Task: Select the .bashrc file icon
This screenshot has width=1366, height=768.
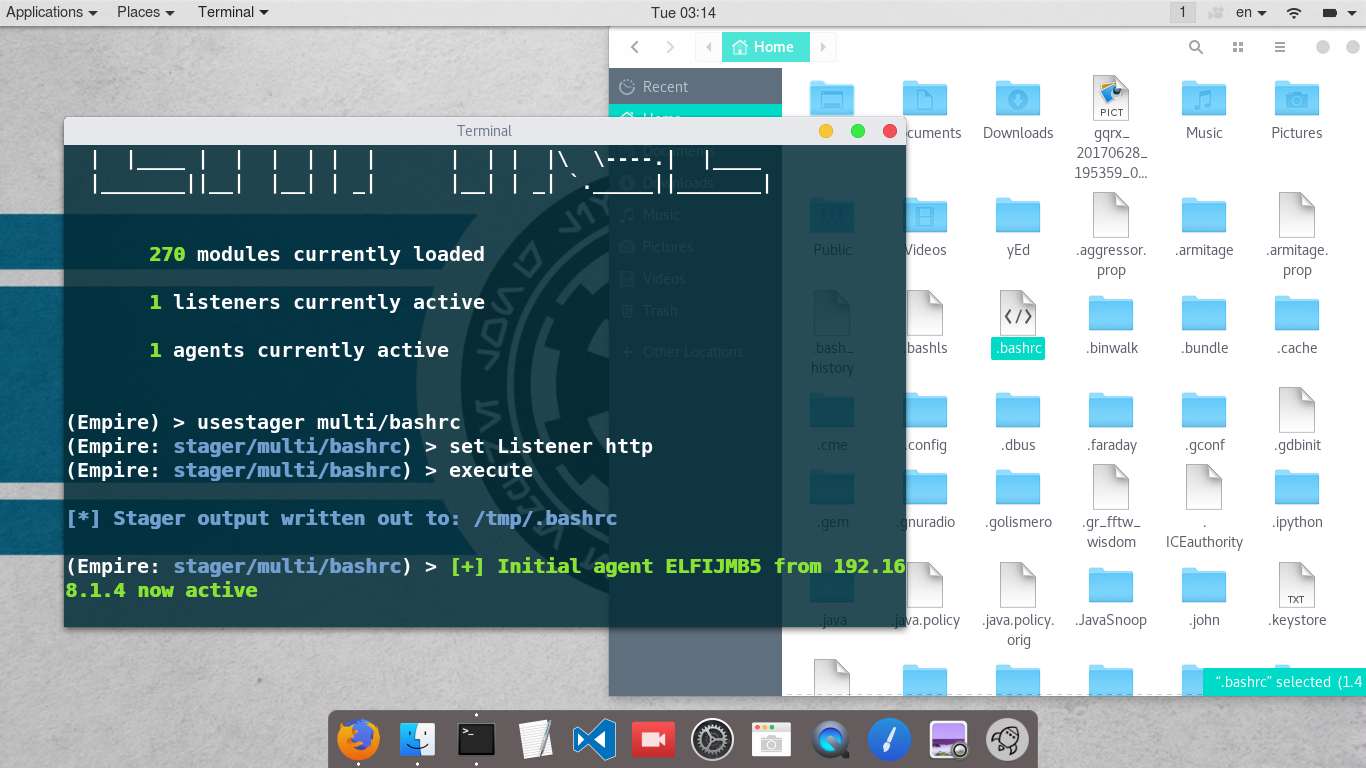Action: click(1018, 313)
